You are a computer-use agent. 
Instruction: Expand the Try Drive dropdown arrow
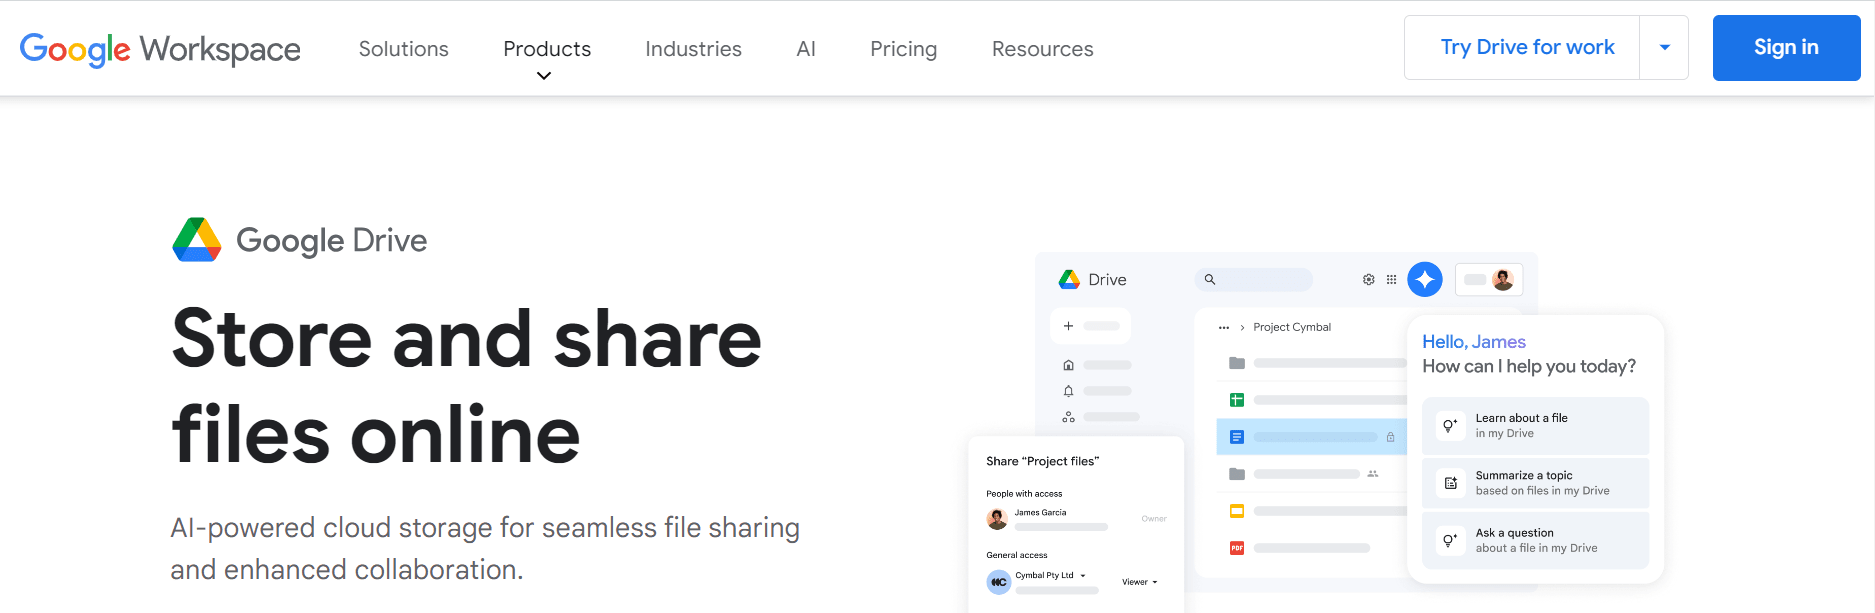coord(1665,47)
